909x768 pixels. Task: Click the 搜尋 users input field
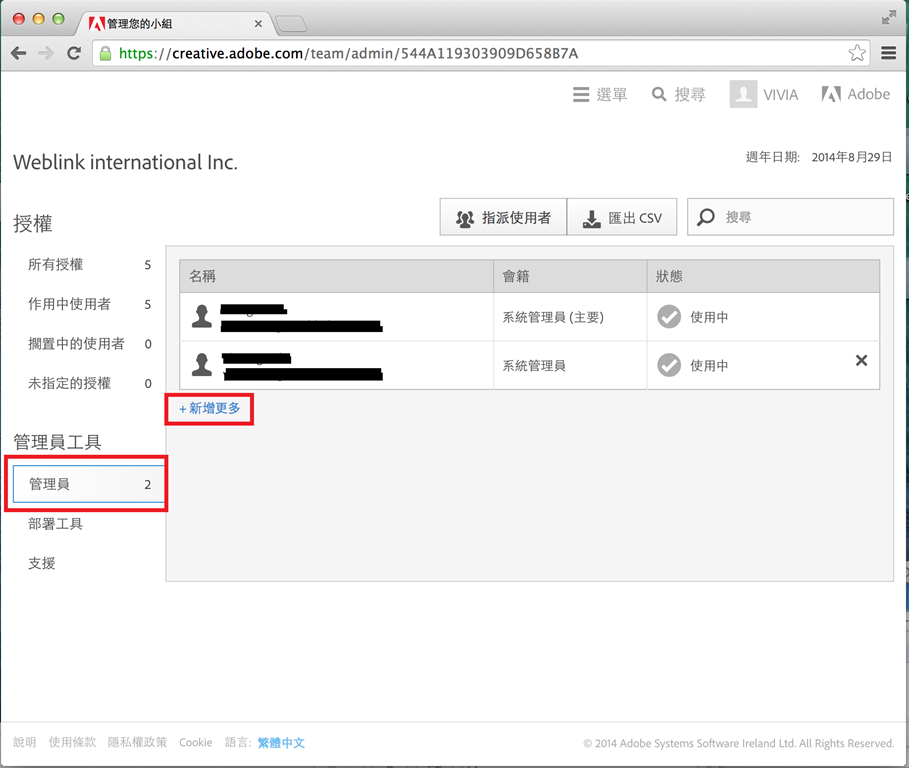[x=790, y=217]
